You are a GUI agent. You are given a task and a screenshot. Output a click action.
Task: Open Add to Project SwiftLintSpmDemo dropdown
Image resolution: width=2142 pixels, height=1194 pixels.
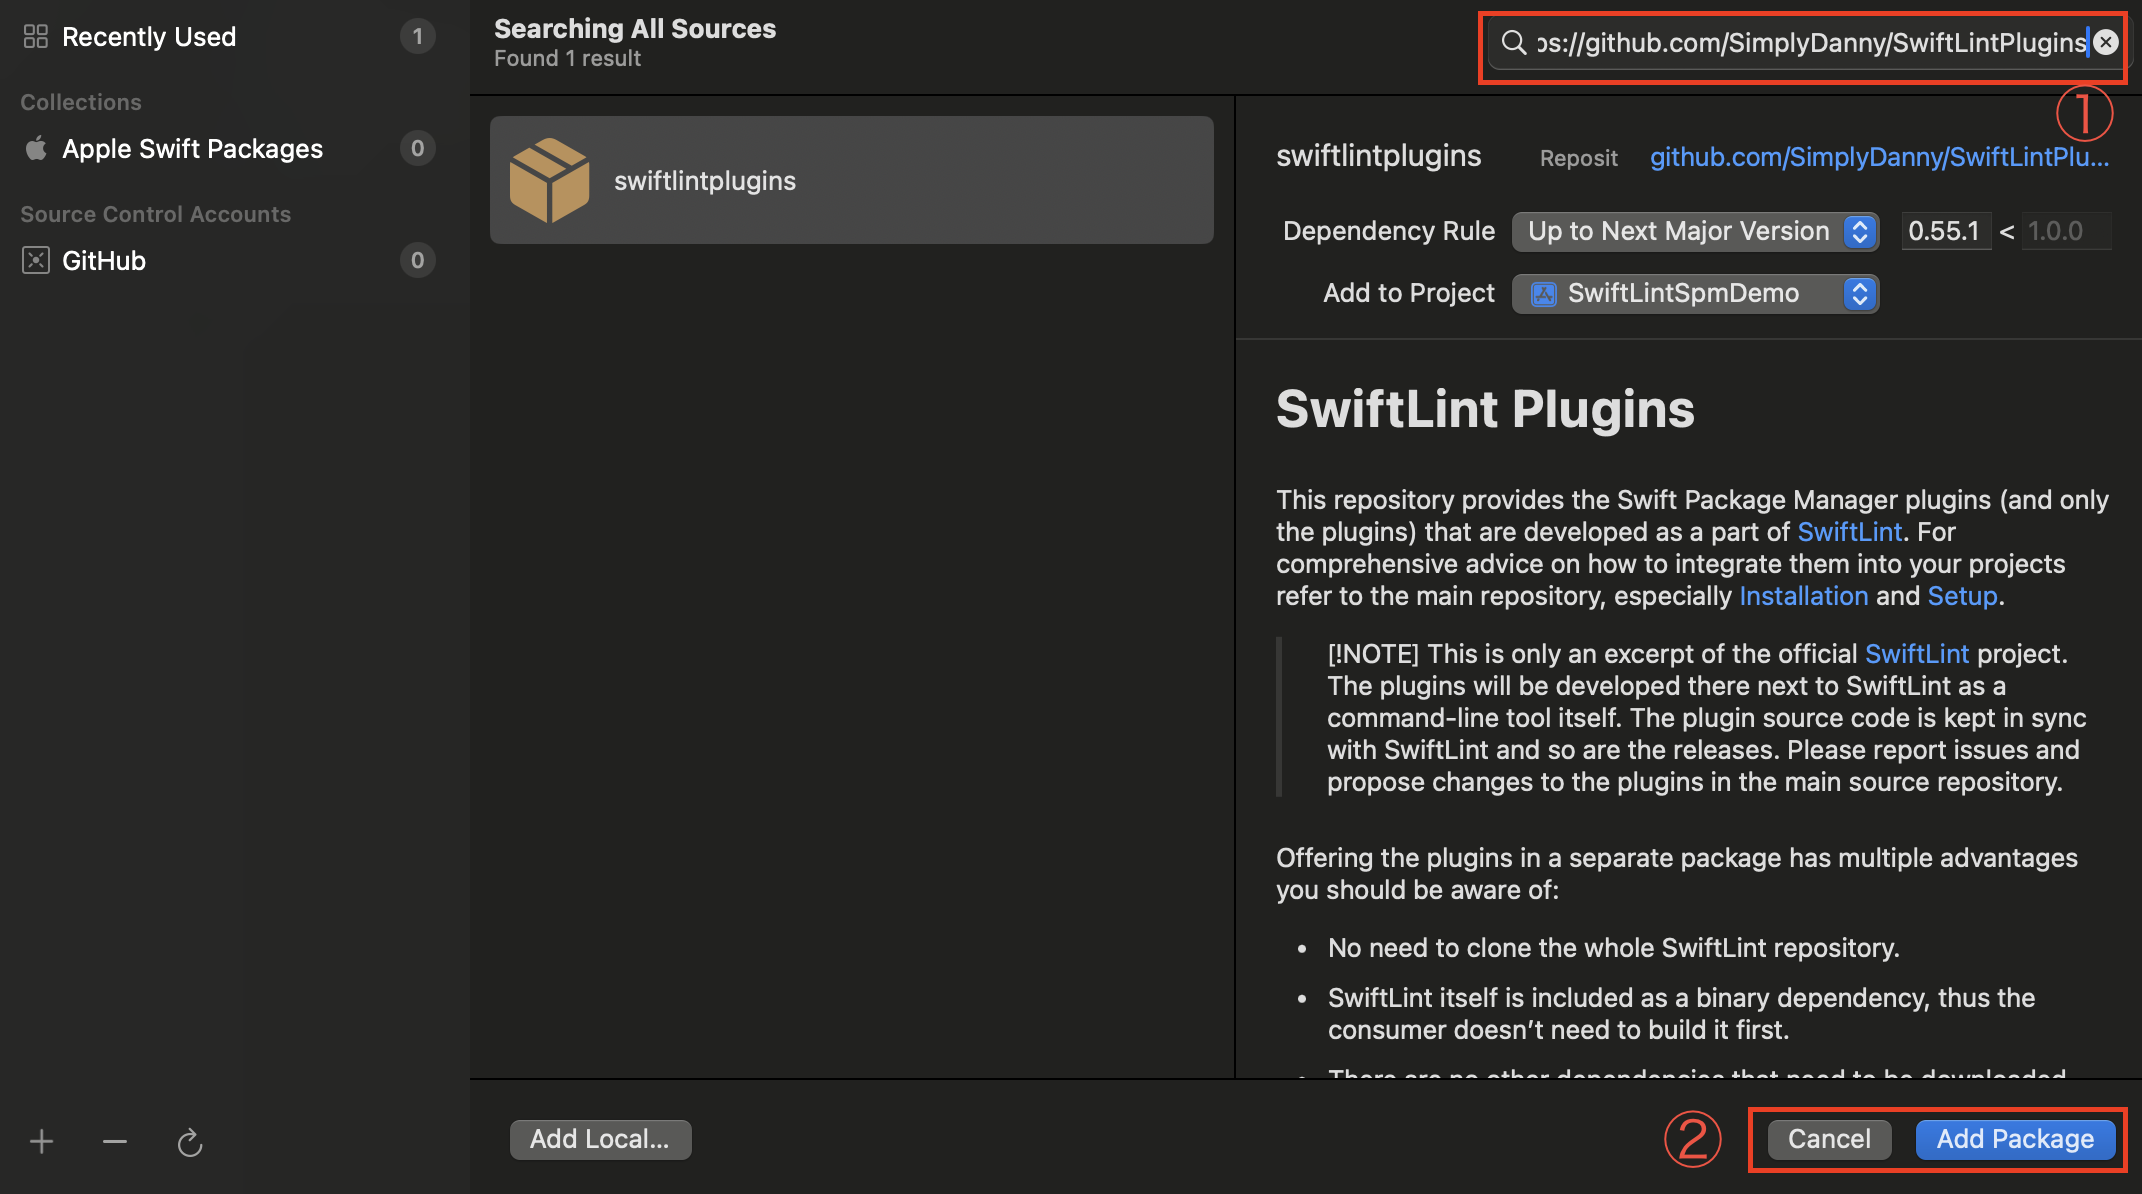(x=1696, y=293)
